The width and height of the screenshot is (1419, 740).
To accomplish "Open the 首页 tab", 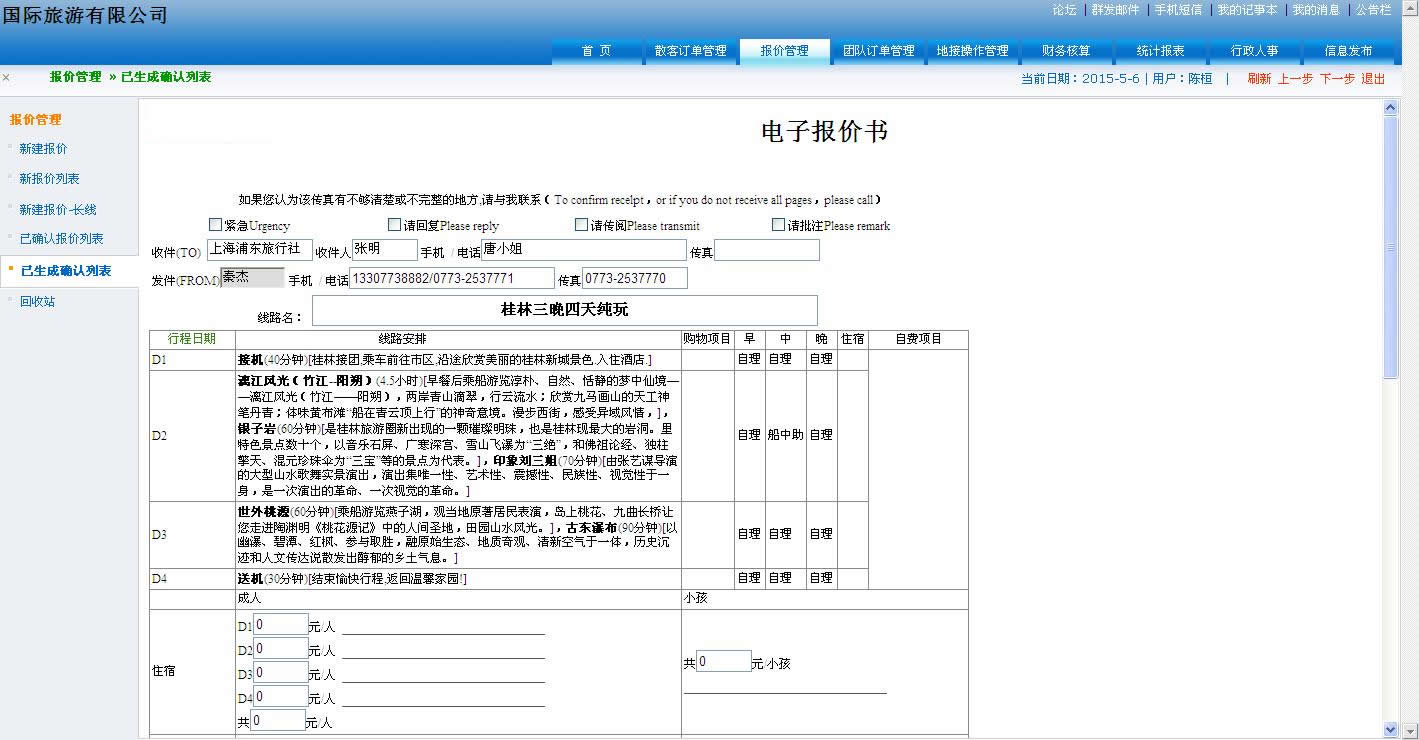I will pyautogui.click(x=596, y=51).
